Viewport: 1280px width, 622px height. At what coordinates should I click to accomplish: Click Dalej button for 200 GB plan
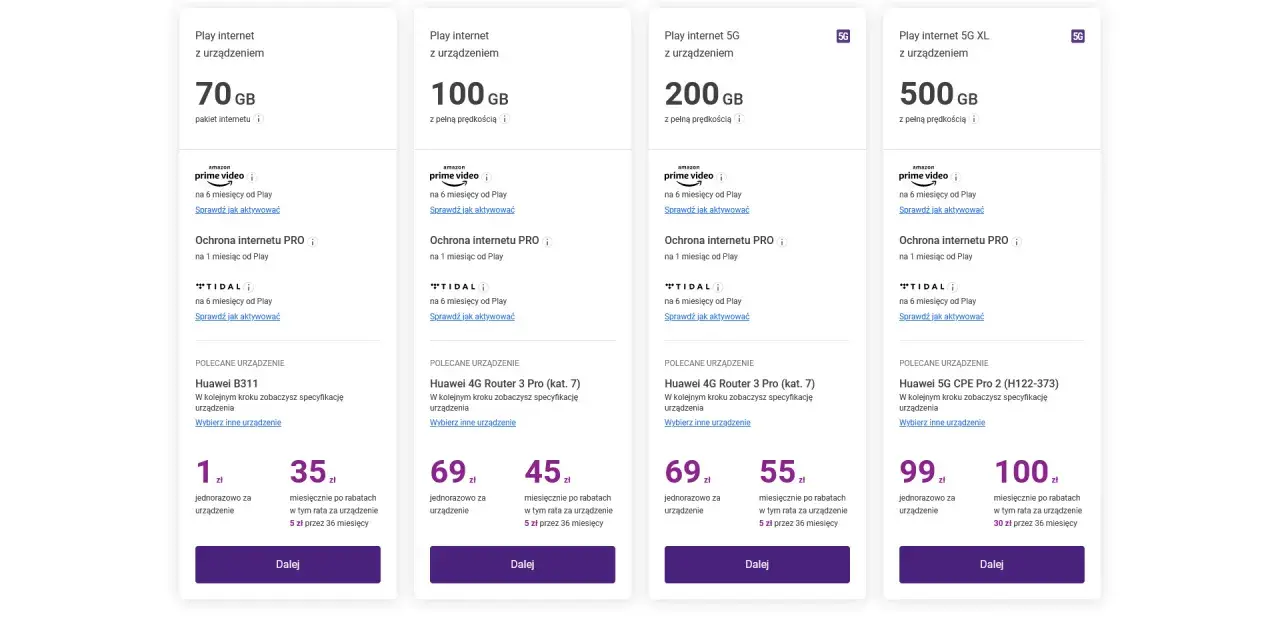click(x=757, y=564)
